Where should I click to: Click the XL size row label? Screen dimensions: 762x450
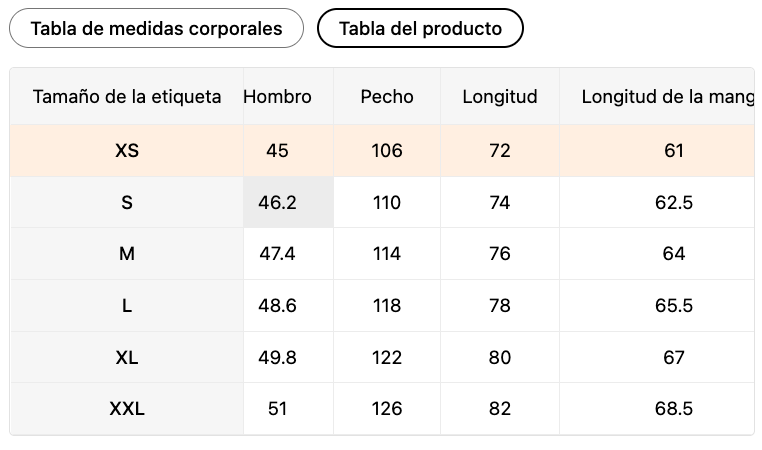point(127,357)
